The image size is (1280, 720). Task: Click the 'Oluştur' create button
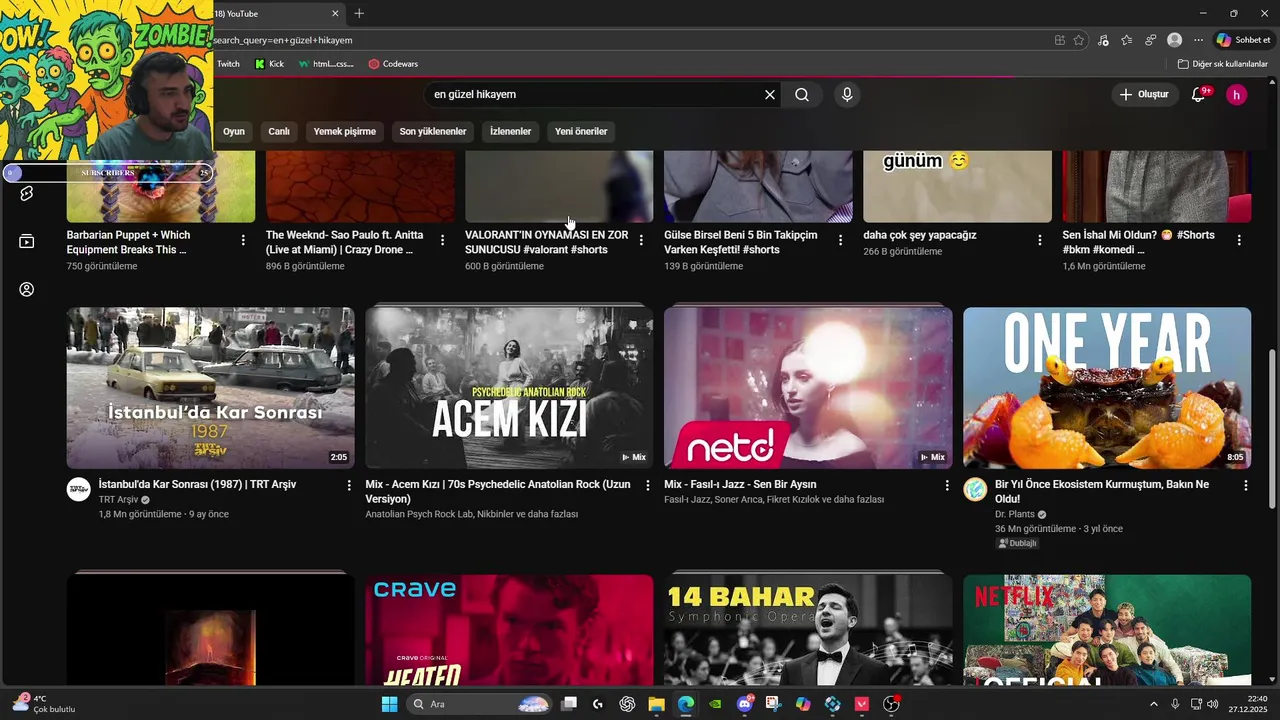tap(1144, 94)
